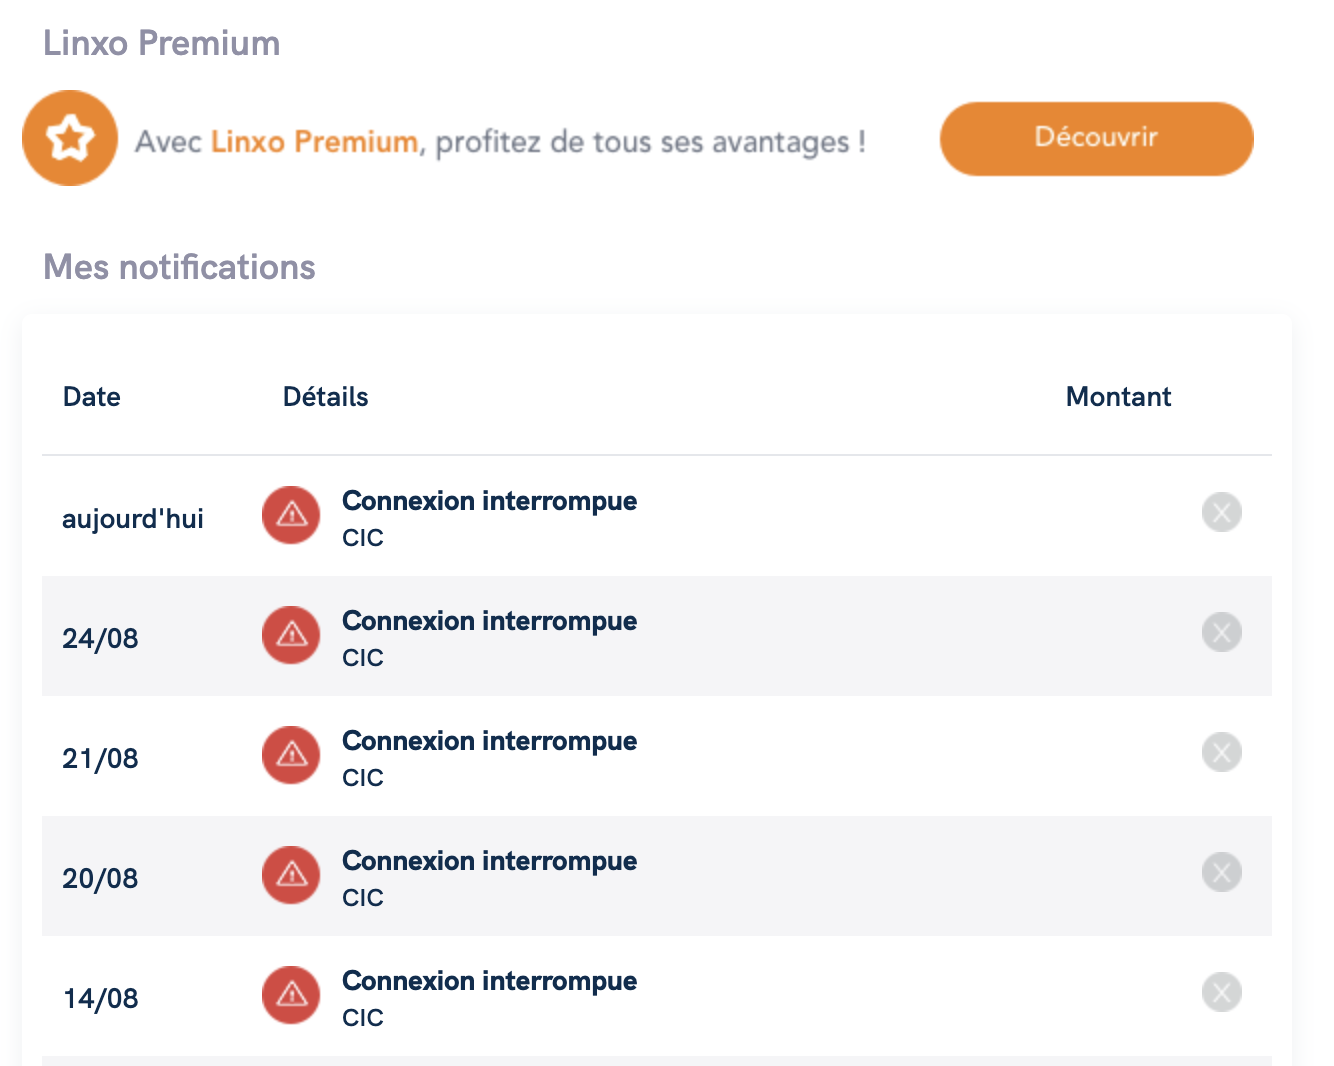The image size is (1334, 1066).
Task: Dismiss the 24/08 notification
Action: pos(1221,633)
